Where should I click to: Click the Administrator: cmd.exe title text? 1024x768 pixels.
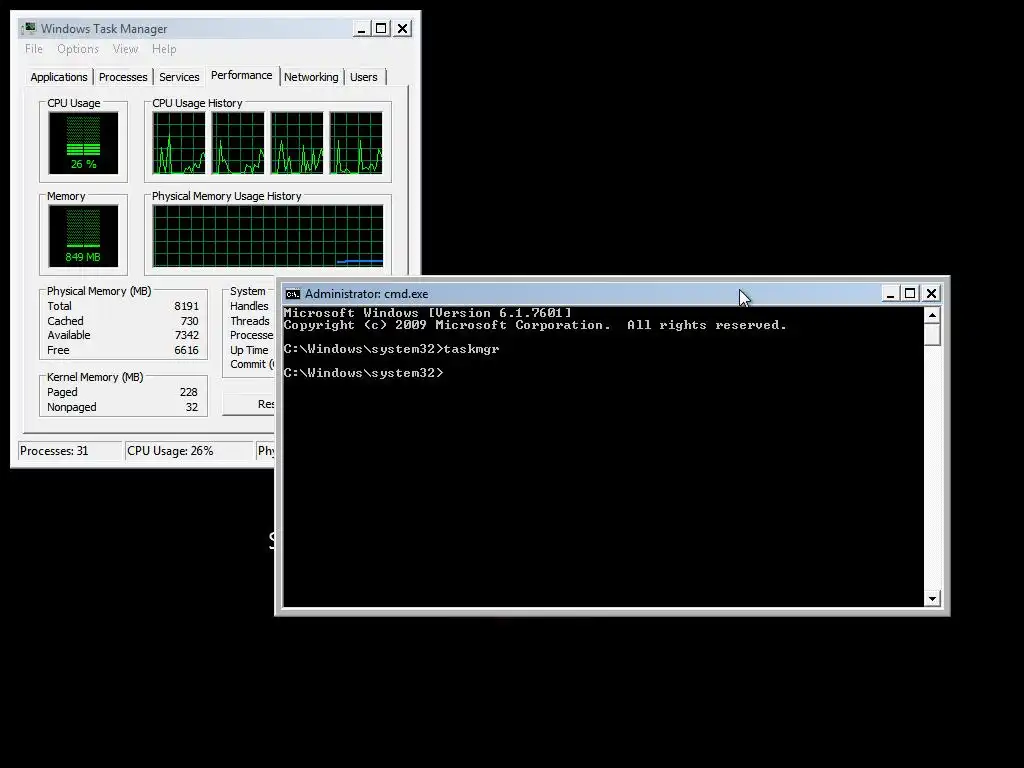point(366,294)
